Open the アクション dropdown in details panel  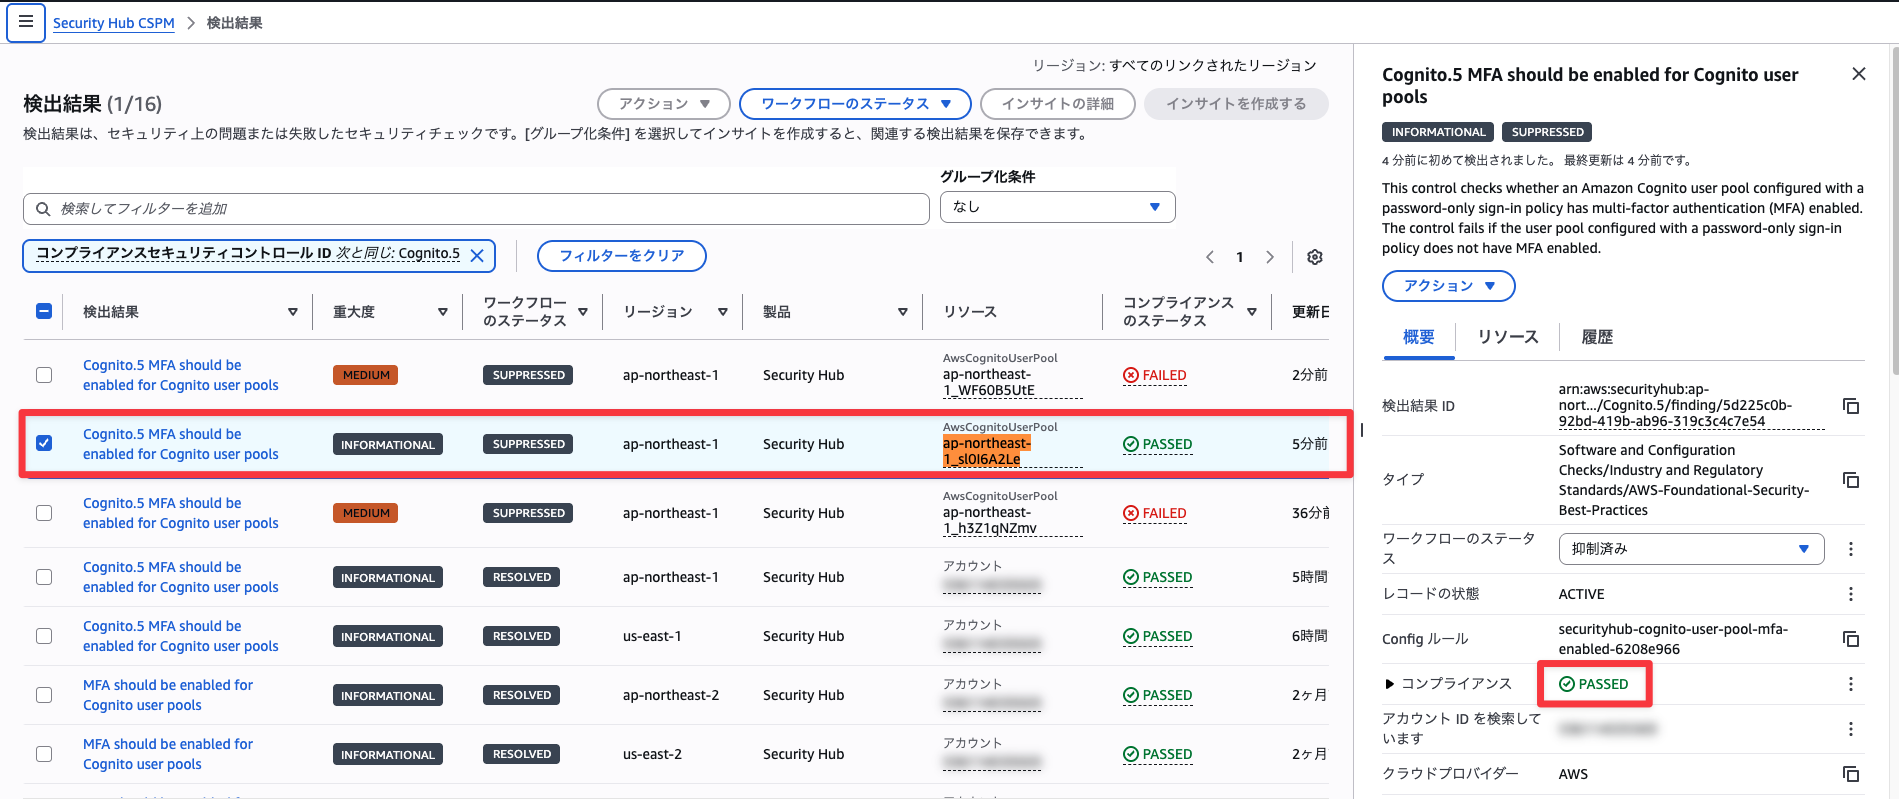[x=1448, y=286]
